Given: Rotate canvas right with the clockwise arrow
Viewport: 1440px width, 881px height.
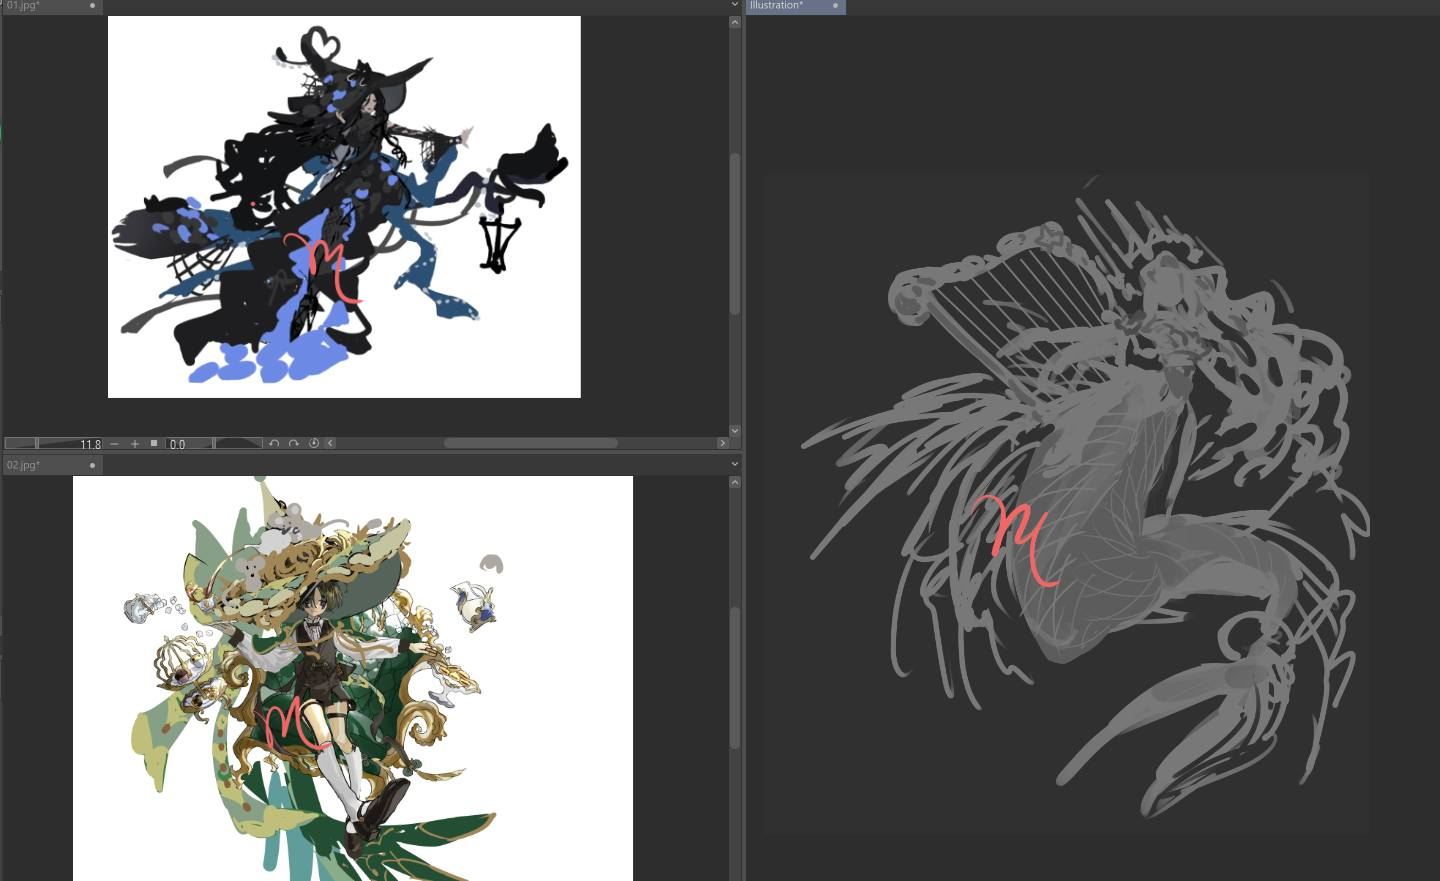Looking at the screenshot, I should 294,443.
